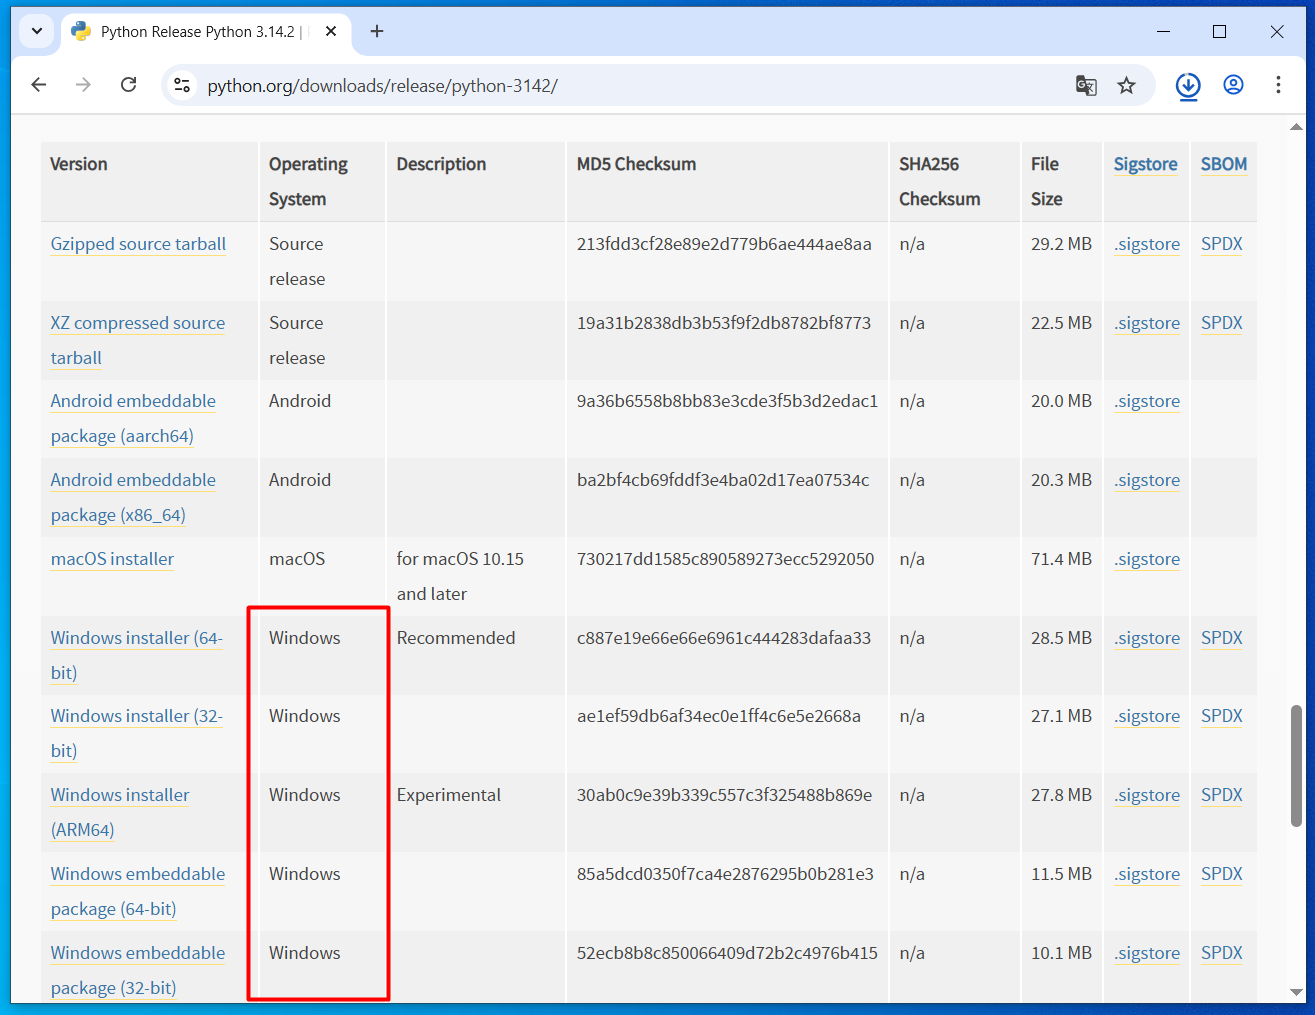Download the Windows installer (64-bit)
This screenshot has height=1015, width=1315.
136,655
